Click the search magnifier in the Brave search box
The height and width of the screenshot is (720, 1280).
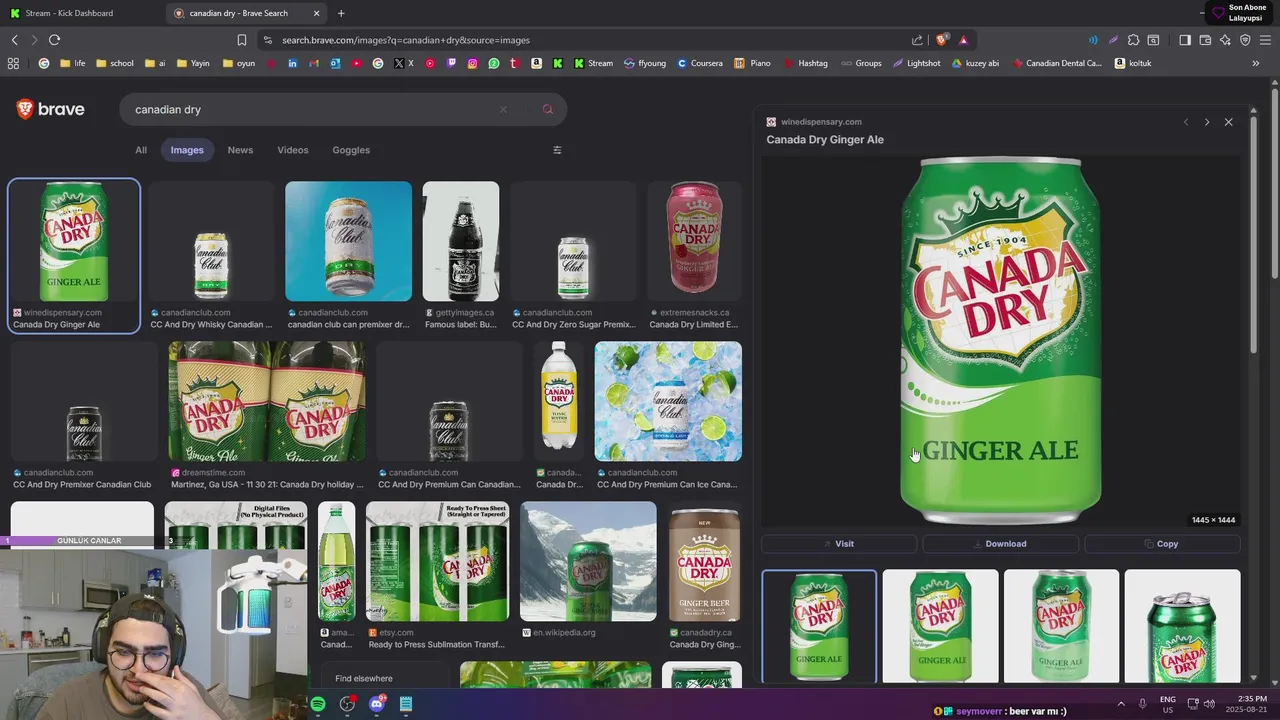click(x=547, y=109)
